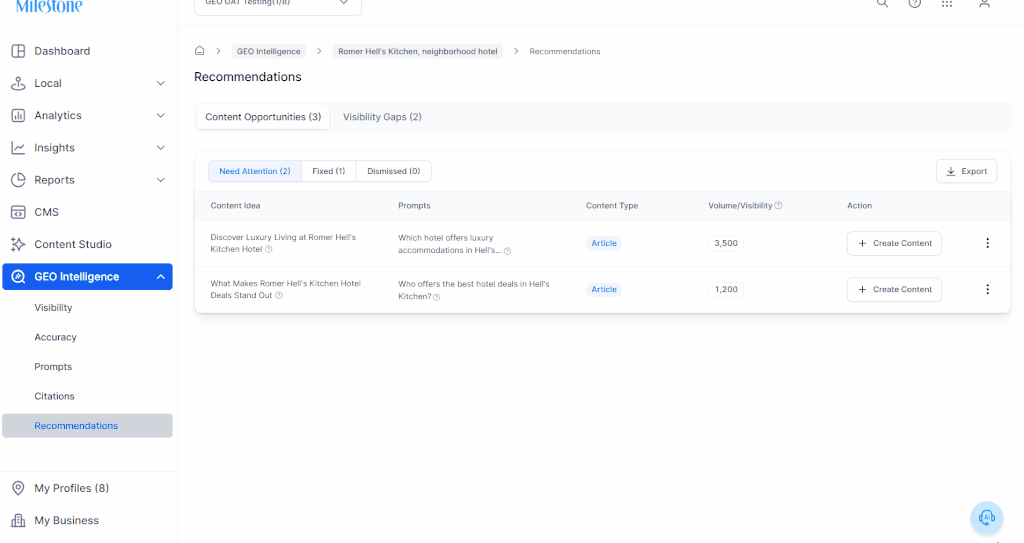Open the AI support chat bubble
The height and width of the screenshot is (543, 1024).
987,518
